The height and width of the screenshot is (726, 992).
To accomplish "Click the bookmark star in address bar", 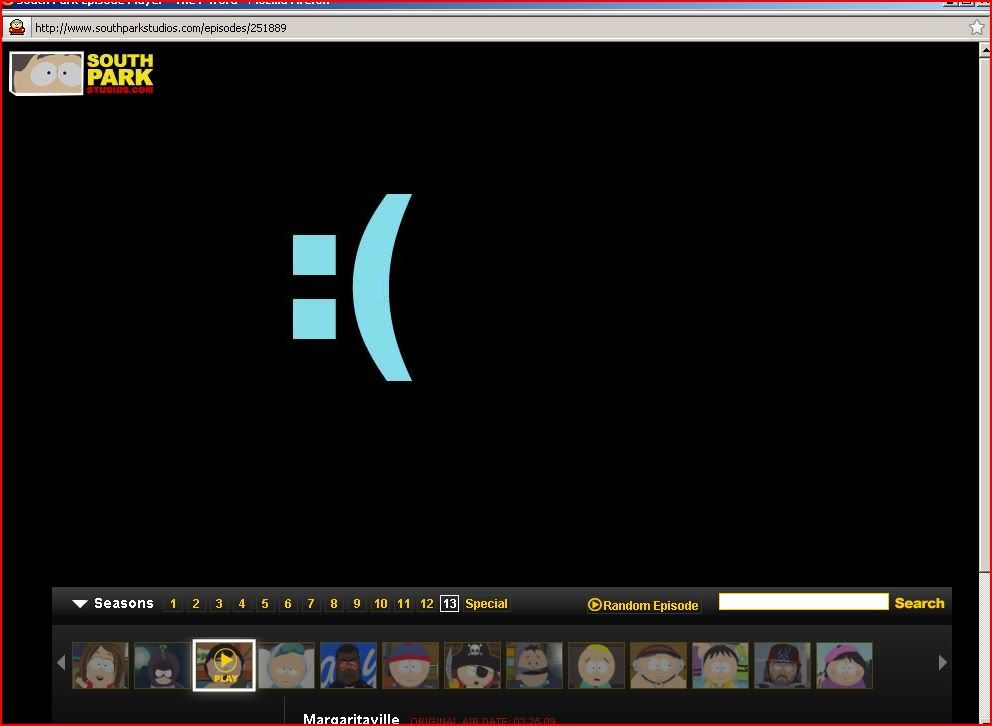I will tap(976, 28).
